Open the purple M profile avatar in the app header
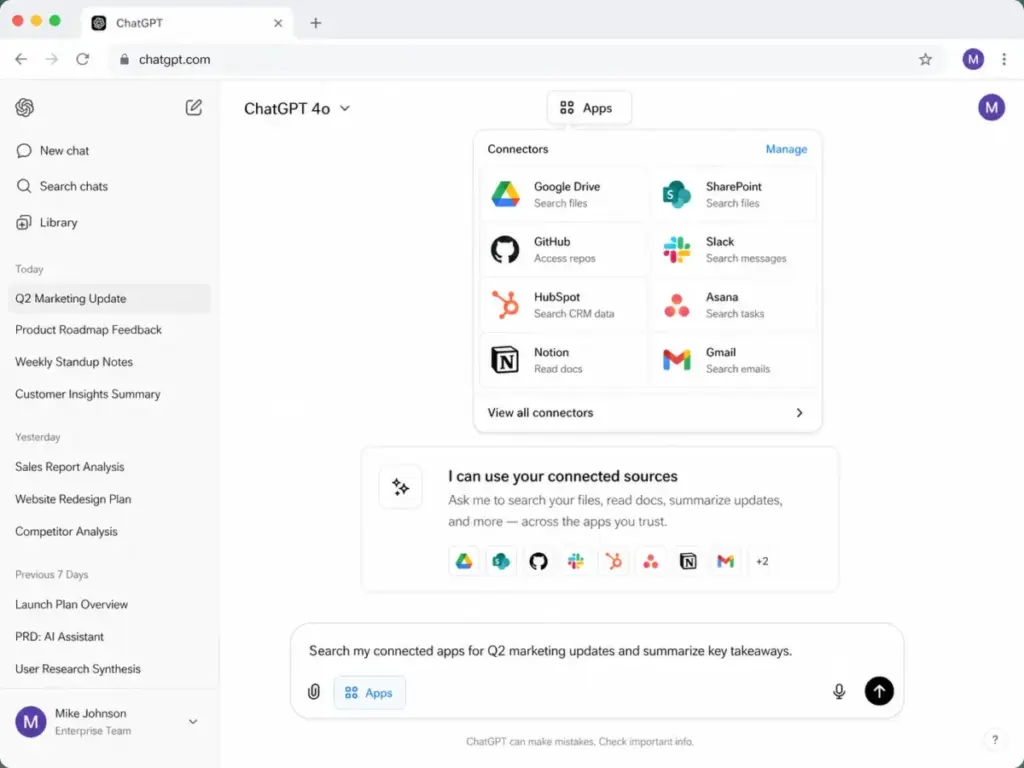This screenshot has height=768, width=1024. (991, 108)
